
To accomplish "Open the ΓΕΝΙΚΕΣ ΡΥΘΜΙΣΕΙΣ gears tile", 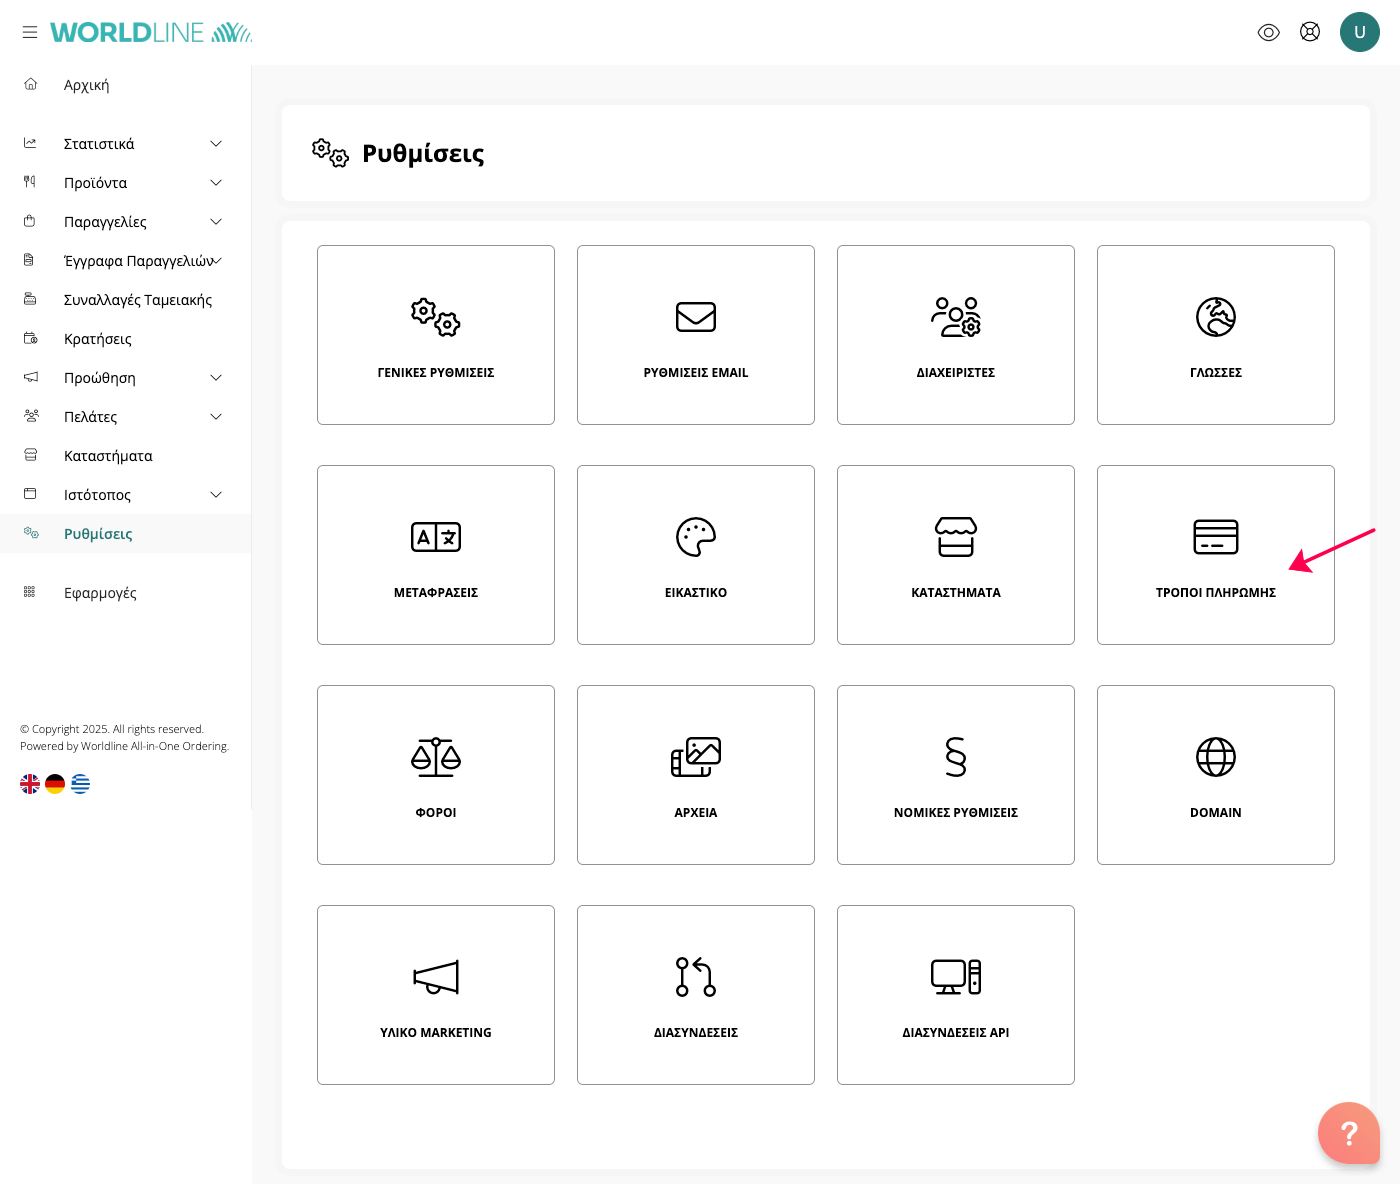I will 436,335.
